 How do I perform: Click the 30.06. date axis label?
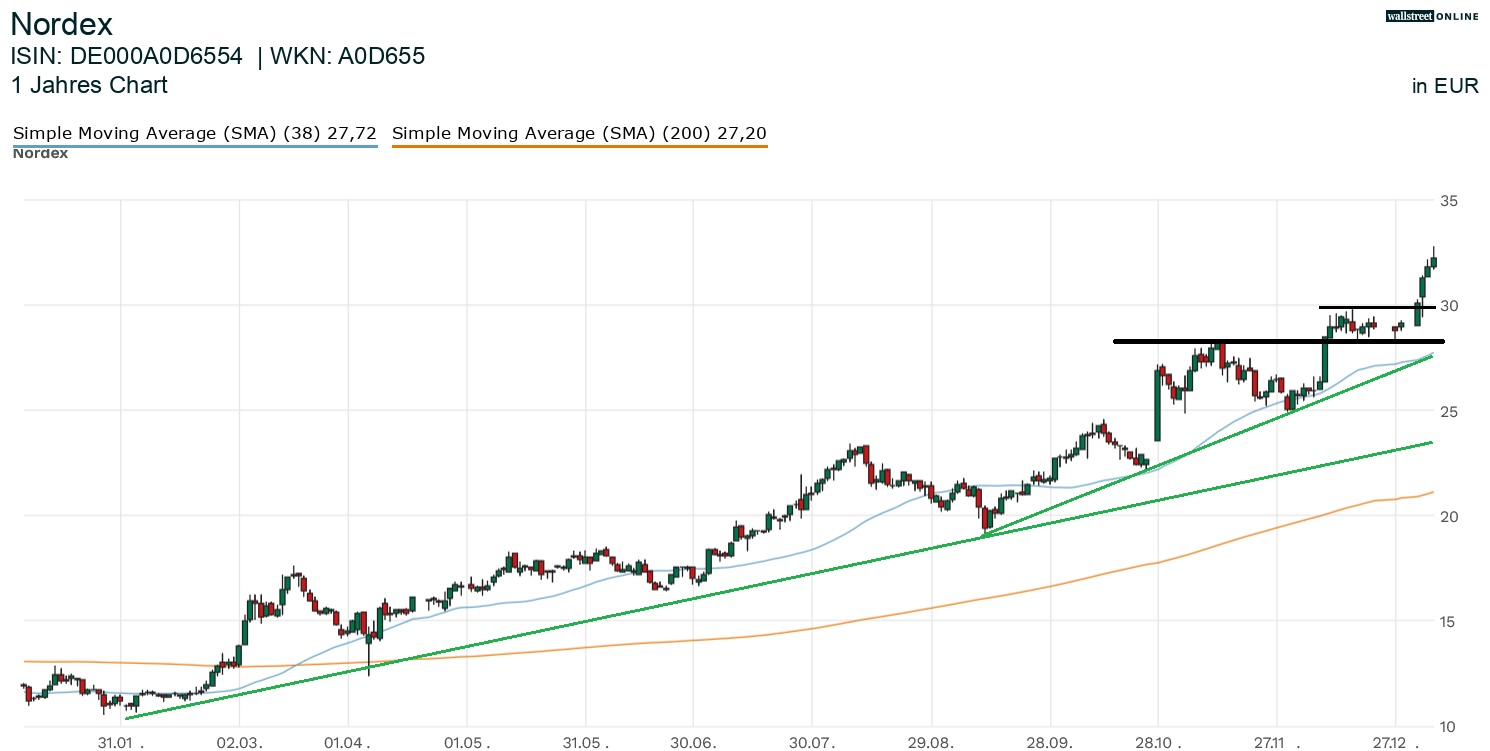pyautogui.click(x=693, y=743)
